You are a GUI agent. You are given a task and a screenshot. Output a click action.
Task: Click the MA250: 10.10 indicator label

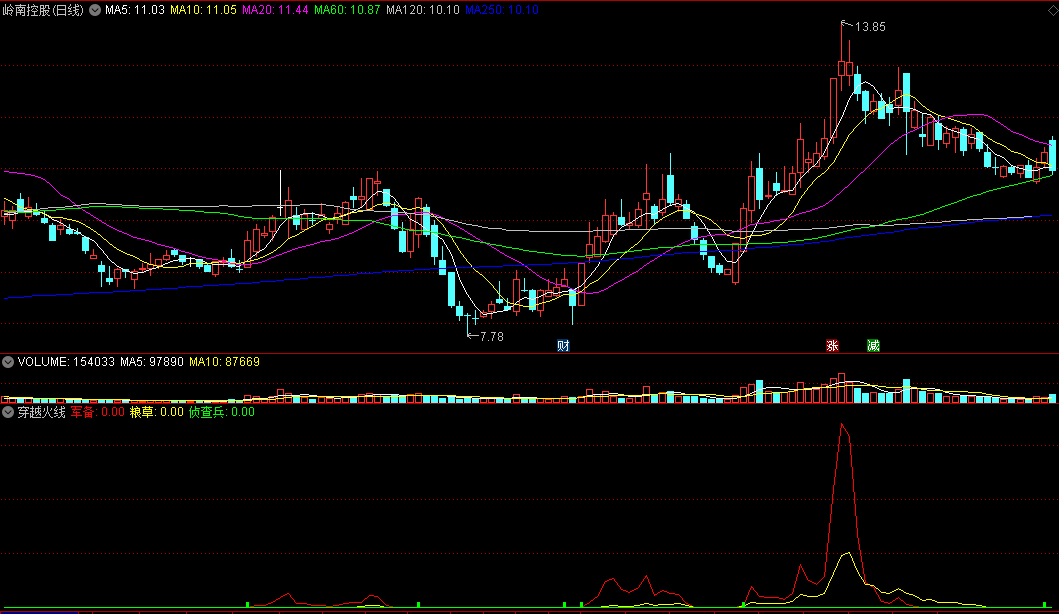pyautogui.click(x=502, y=10)
